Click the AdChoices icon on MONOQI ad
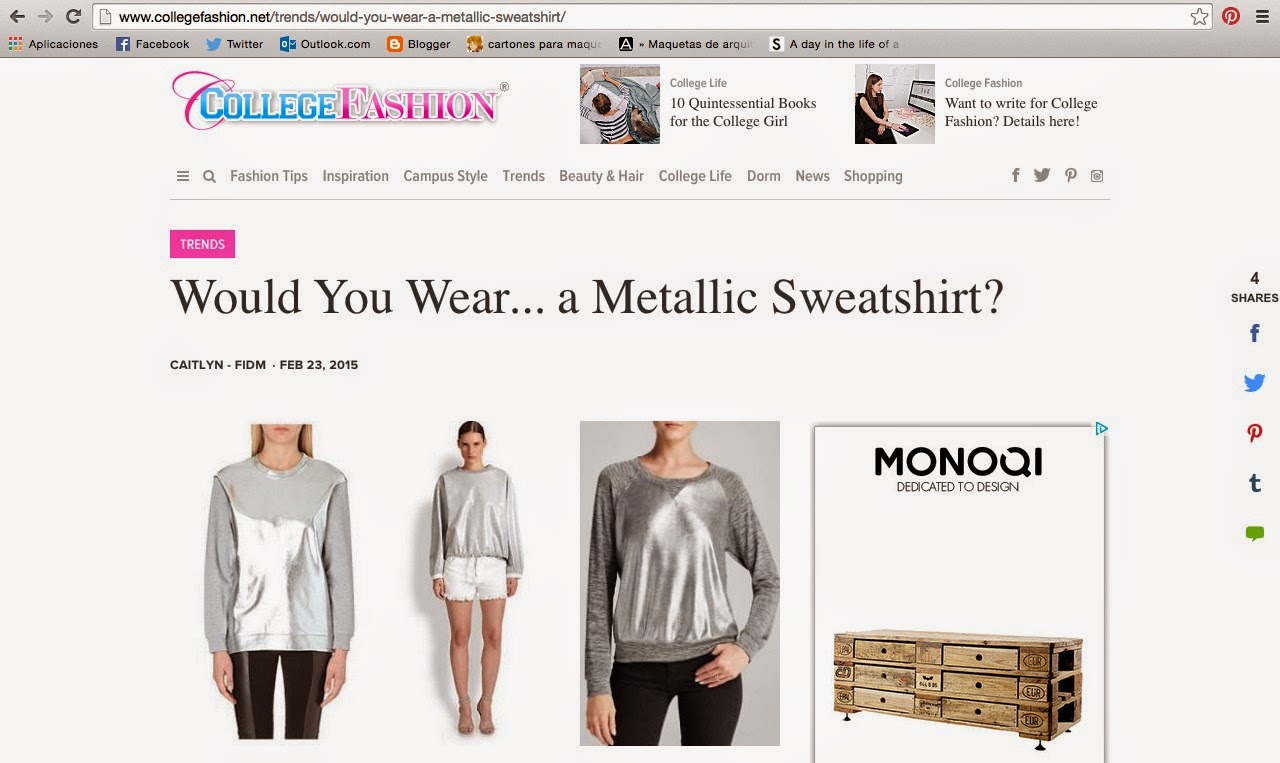This screenshot has width=1280, height=763. [x=1101, y=429]
